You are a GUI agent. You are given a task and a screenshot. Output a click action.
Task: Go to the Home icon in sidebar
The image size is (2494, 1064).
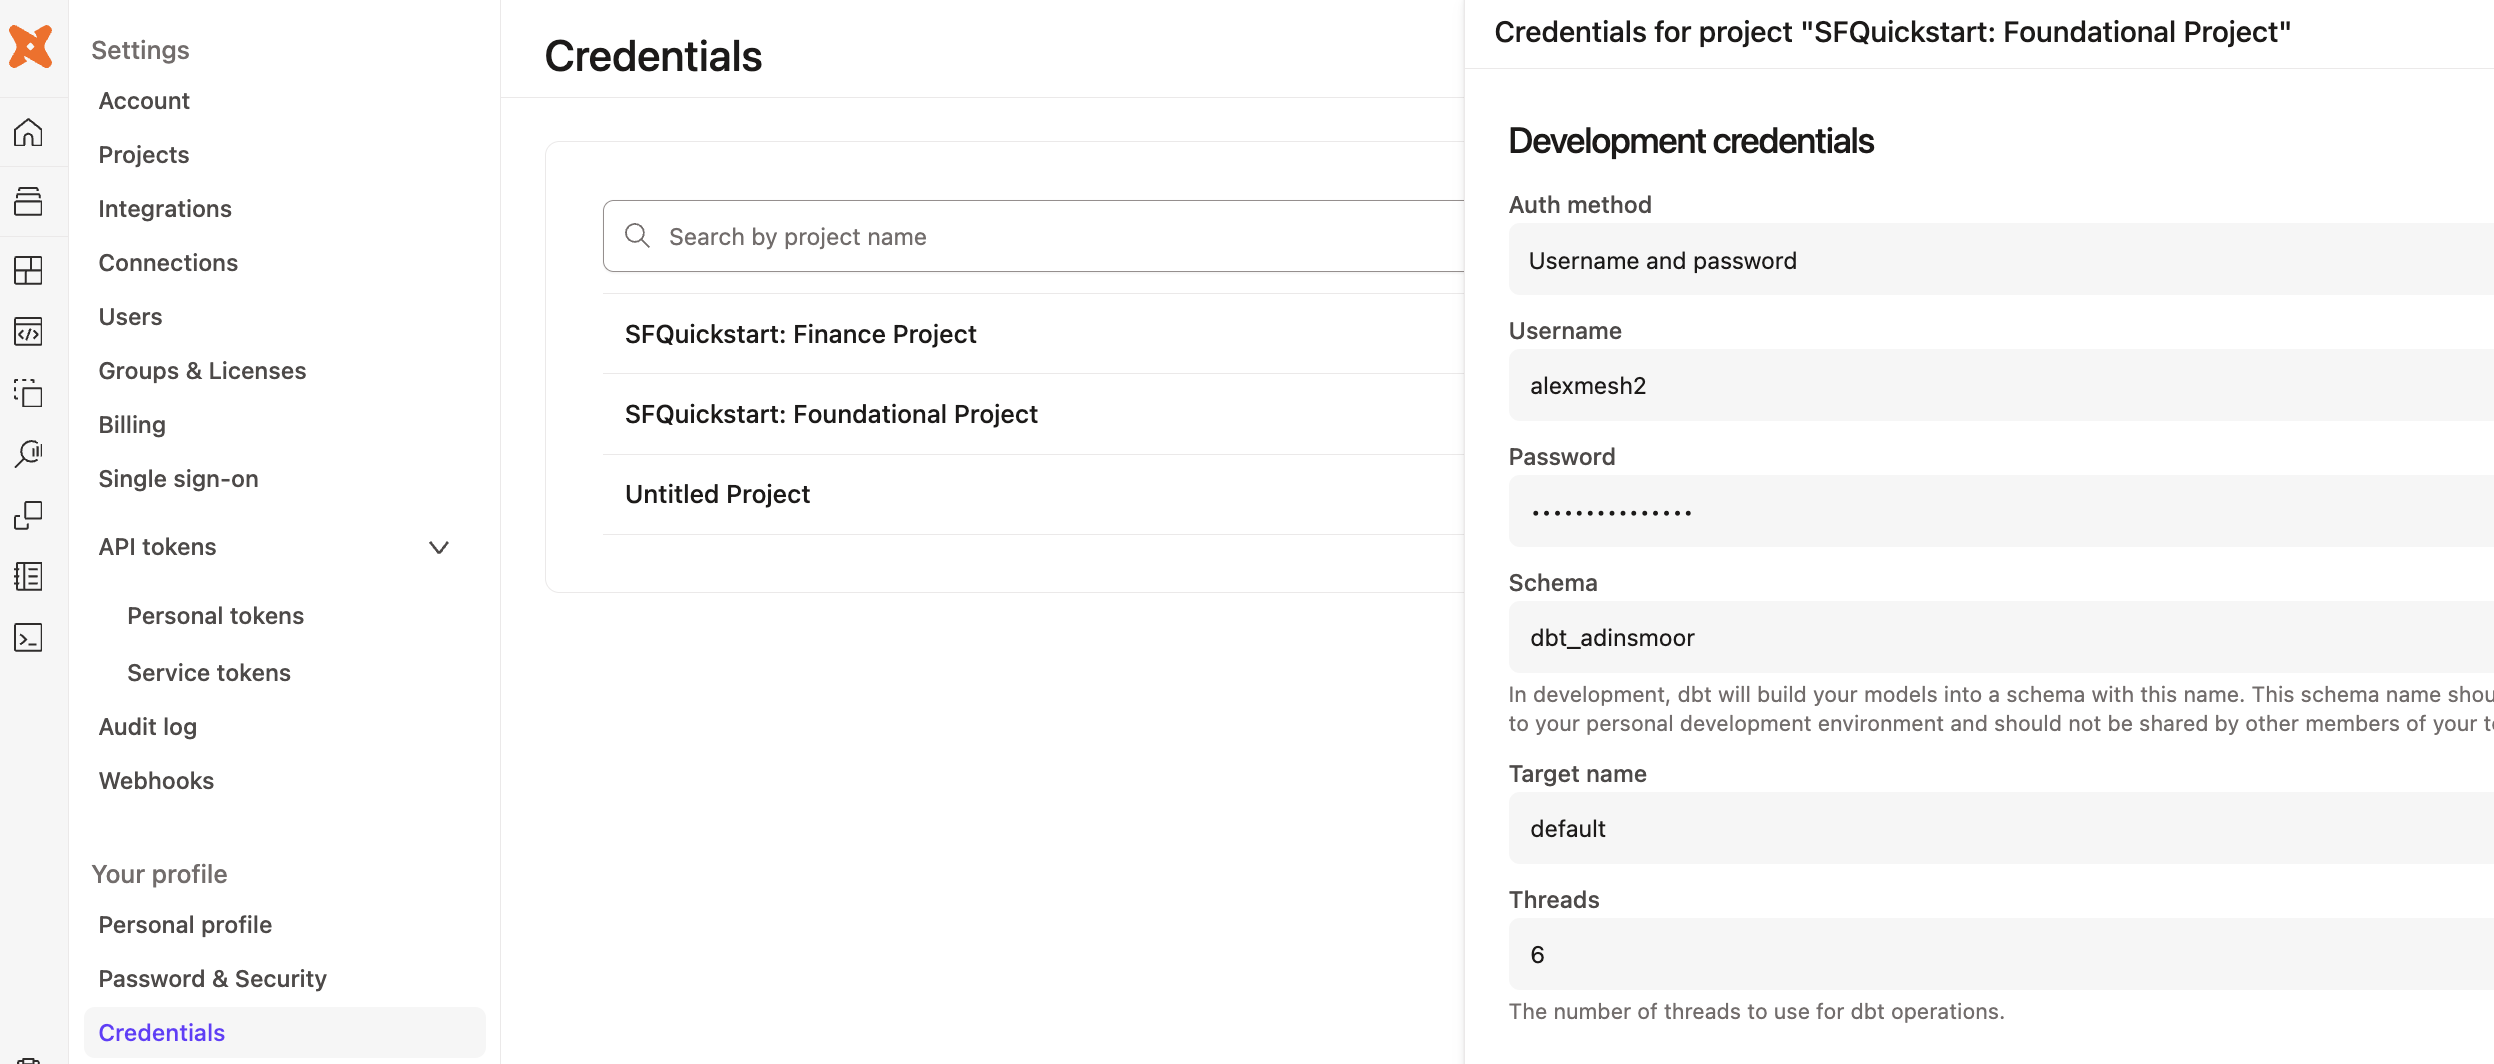(28, 132)
